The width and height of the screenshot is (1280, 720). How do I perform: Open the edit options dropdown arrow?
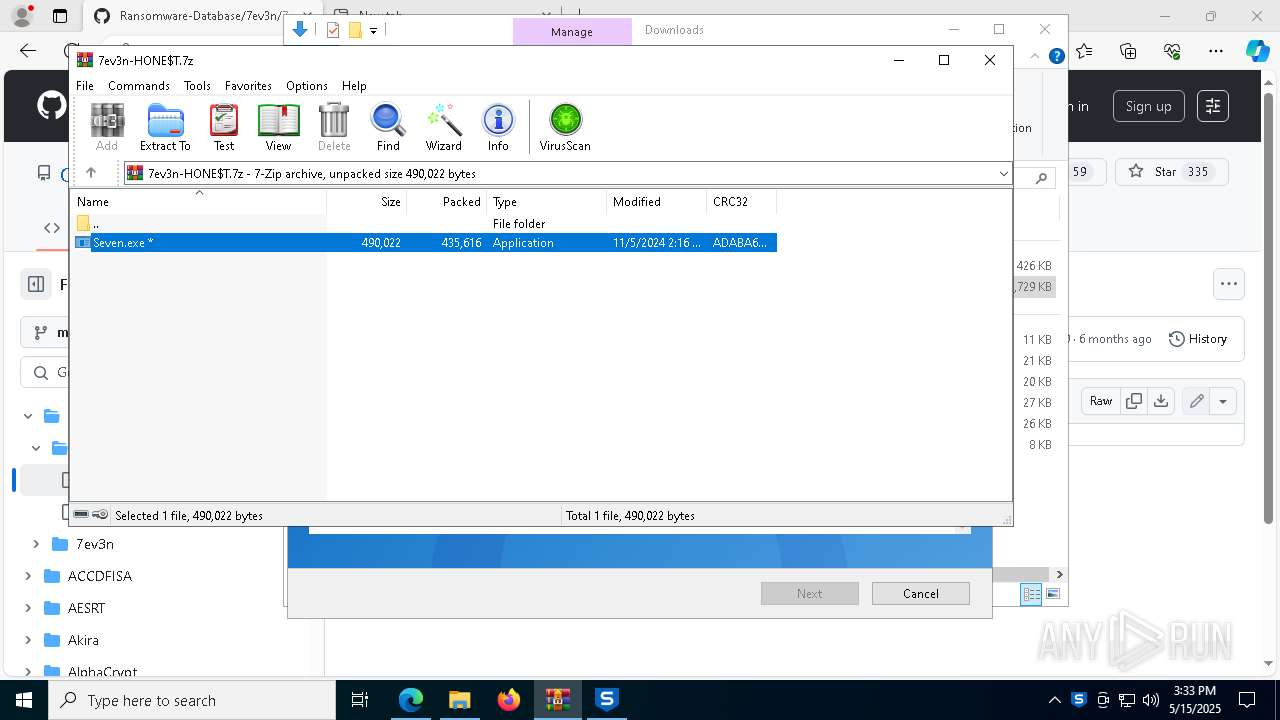(x=1223, y=401)
